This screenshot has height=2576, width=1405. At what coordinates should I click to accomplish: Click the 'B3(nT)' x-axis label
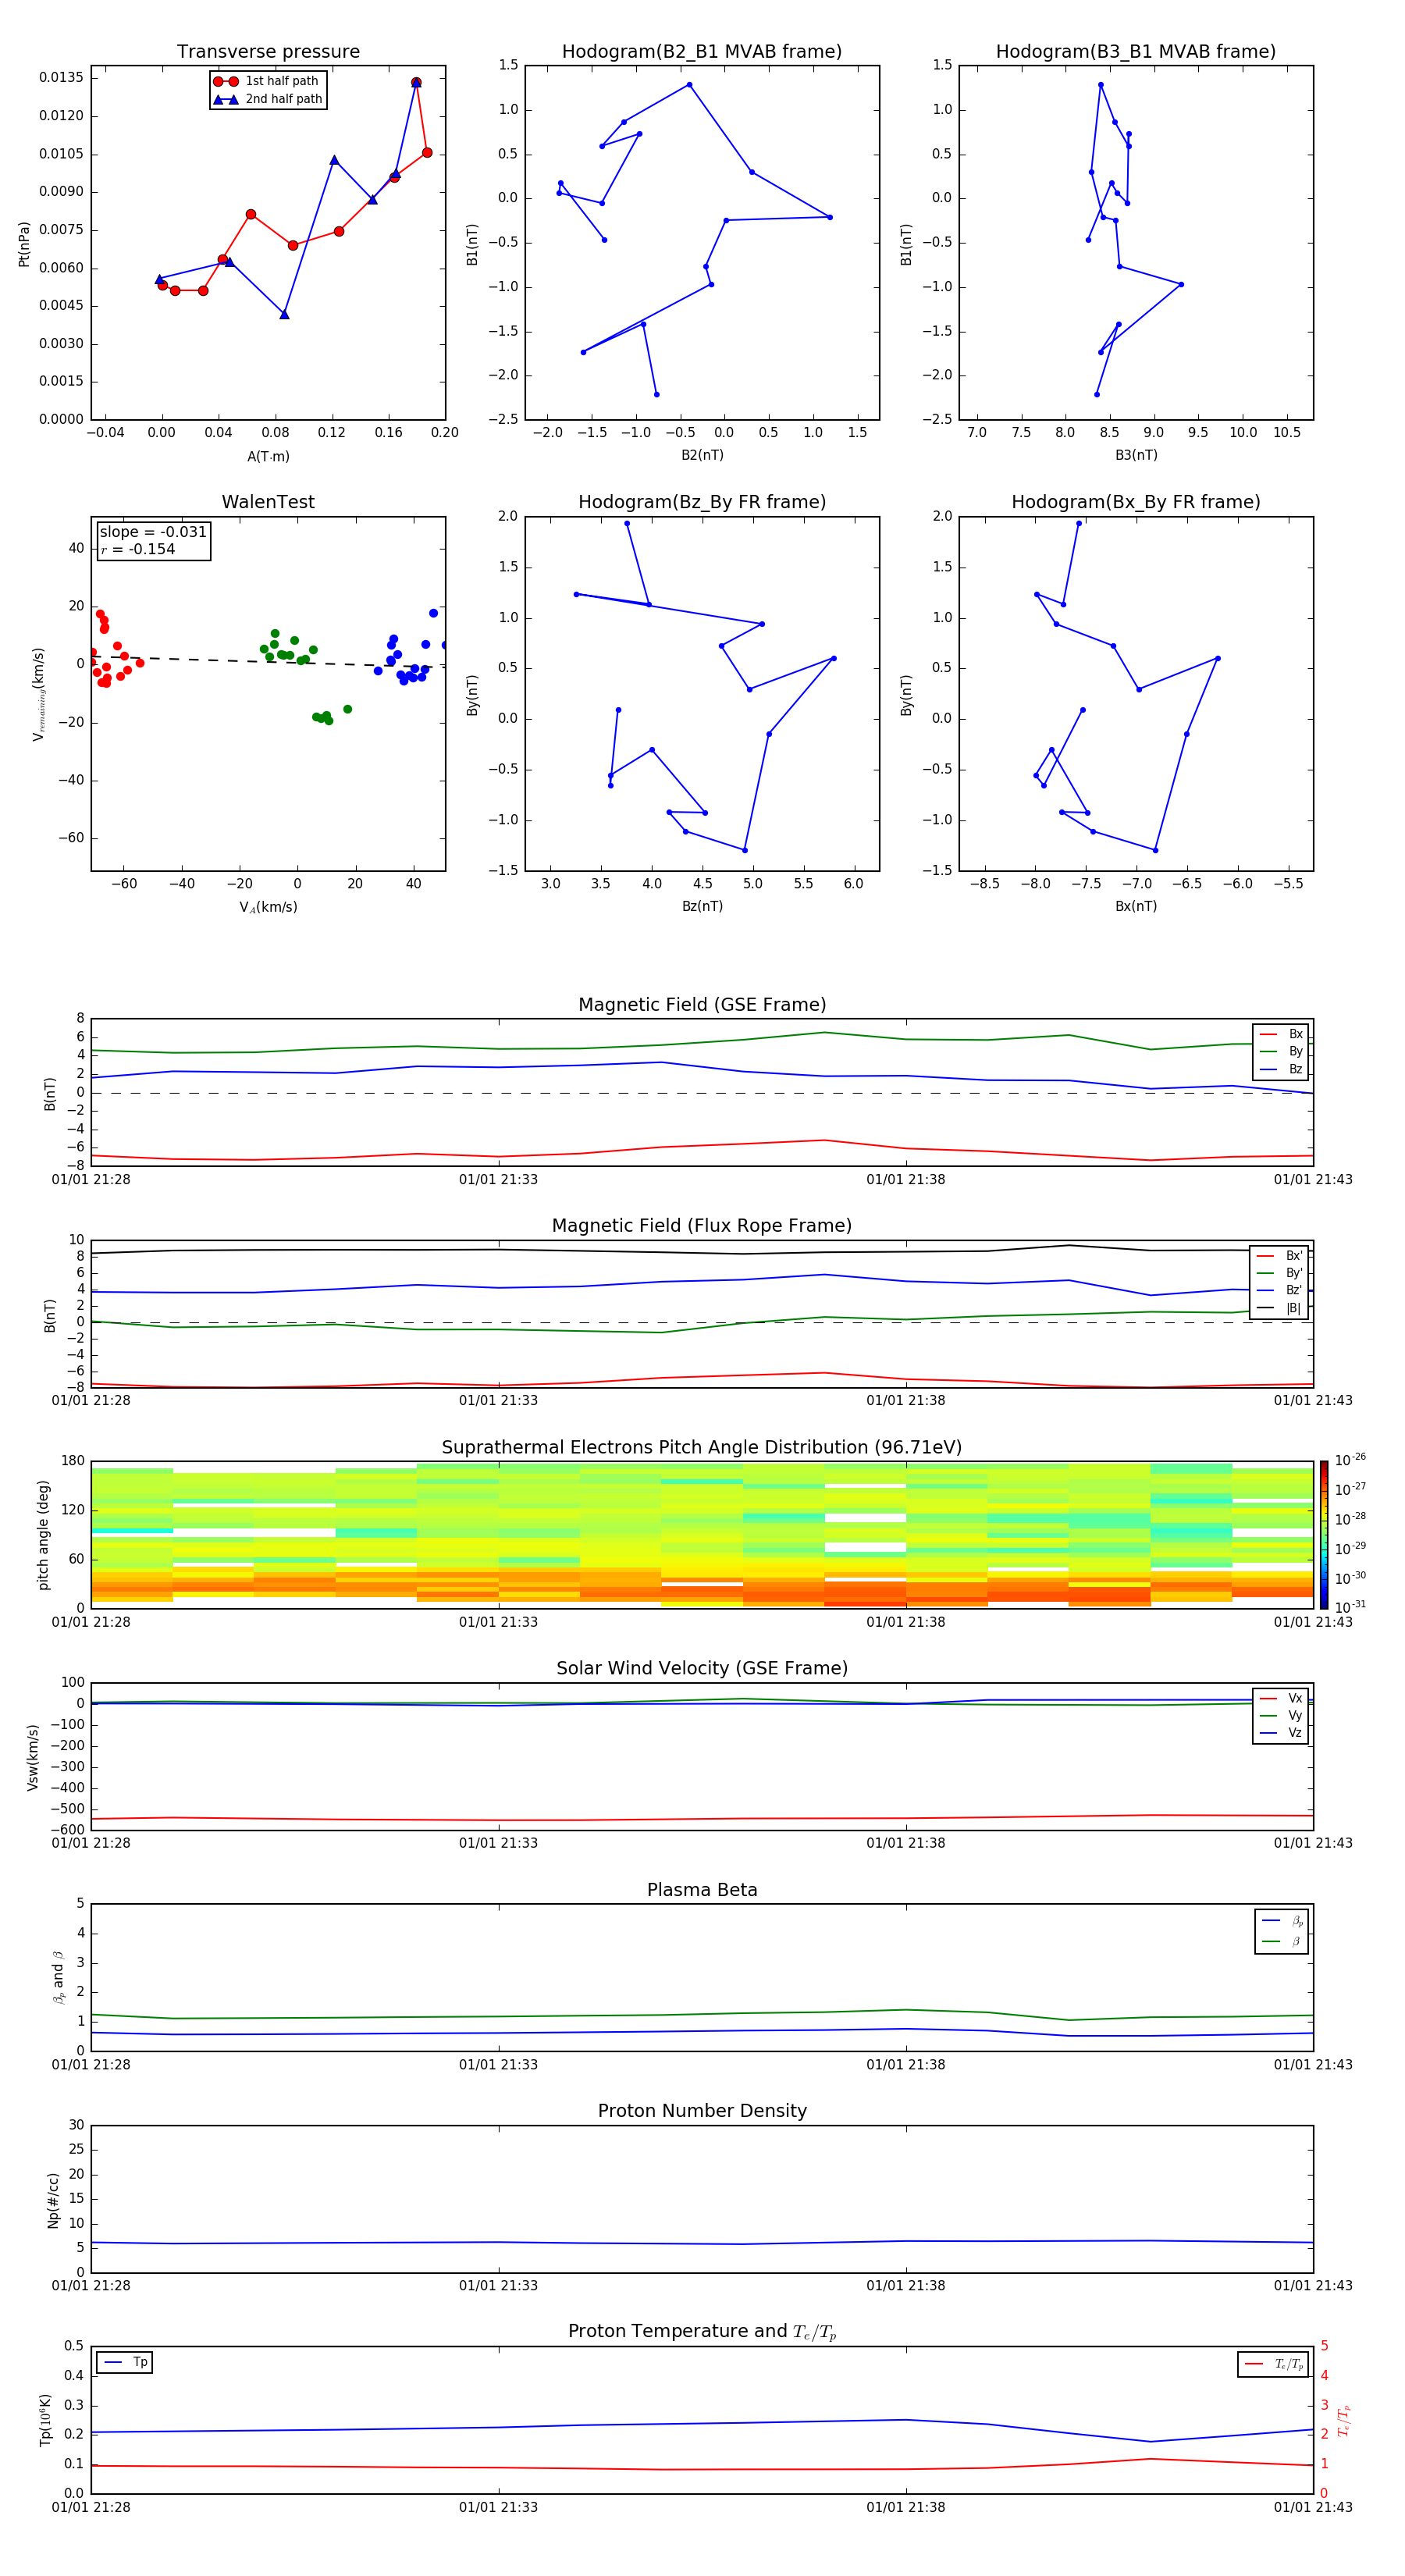pos(1136,455)
